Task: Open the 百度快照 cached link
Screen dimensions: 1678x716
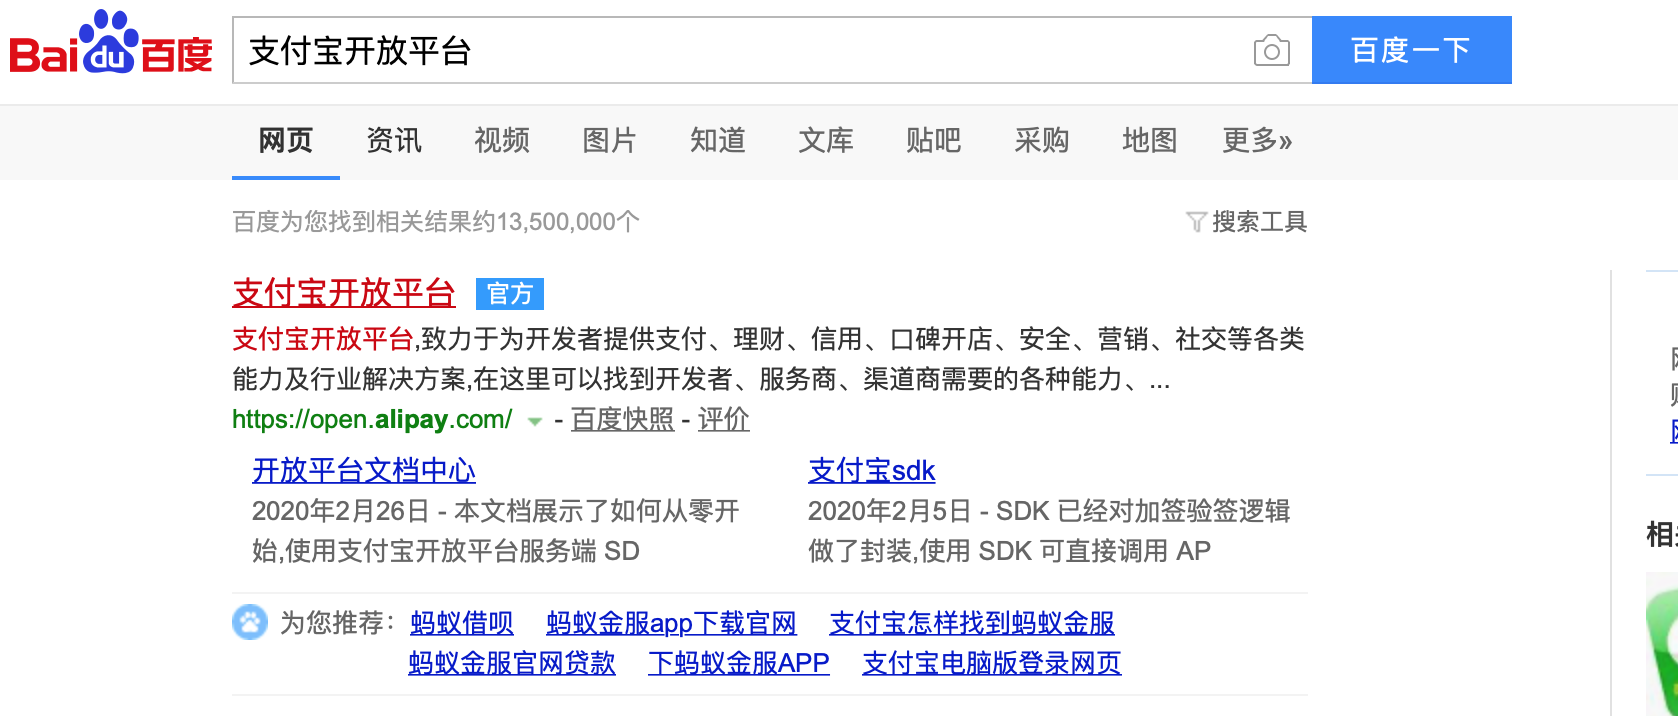Action: 623,420
